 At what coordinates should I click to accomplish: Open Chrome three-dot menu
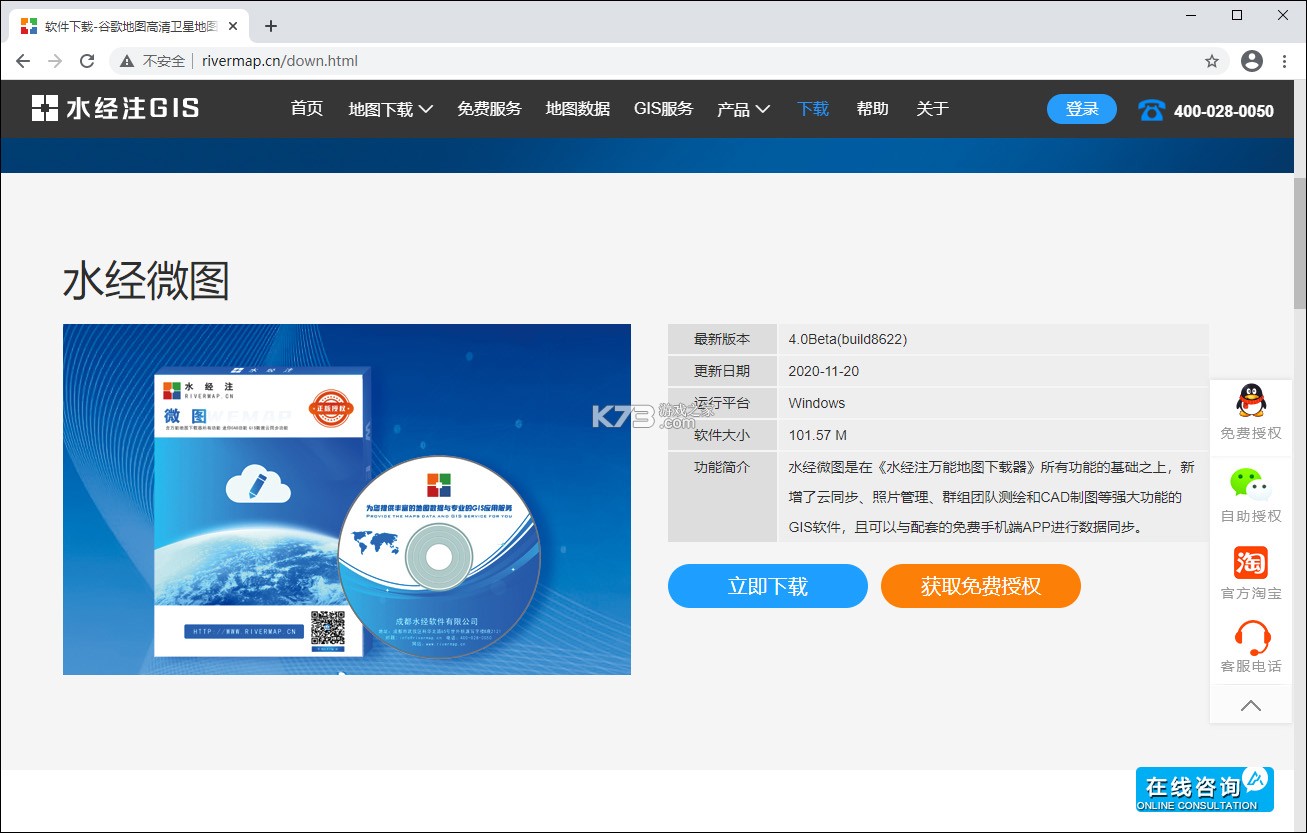(1285, 61)
